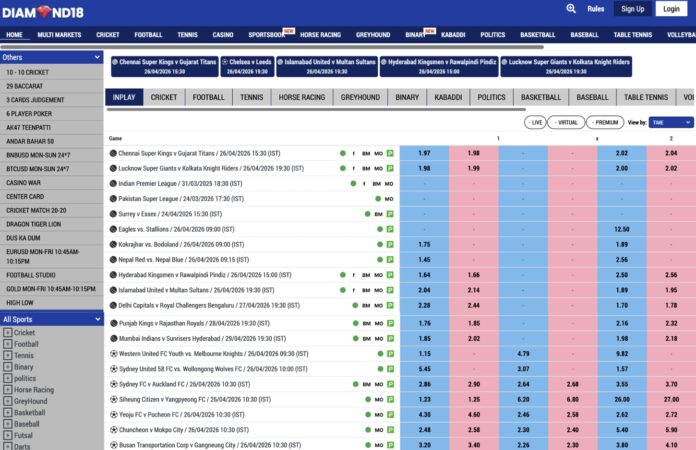Open Delhi Capitals v Royal Challengers Bengaluru match
The width and height of the screenshot is (696, 450).
tap(209, 305)
